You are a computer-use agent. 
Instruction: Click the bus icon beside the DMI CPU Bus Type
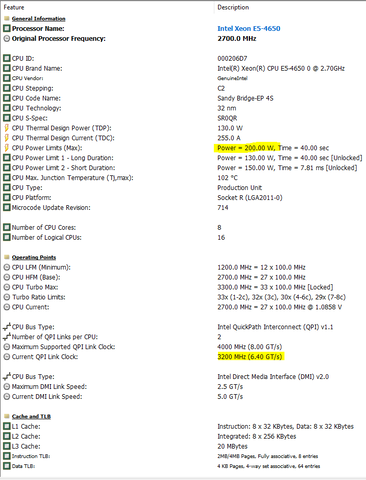[x=7, y=377]
